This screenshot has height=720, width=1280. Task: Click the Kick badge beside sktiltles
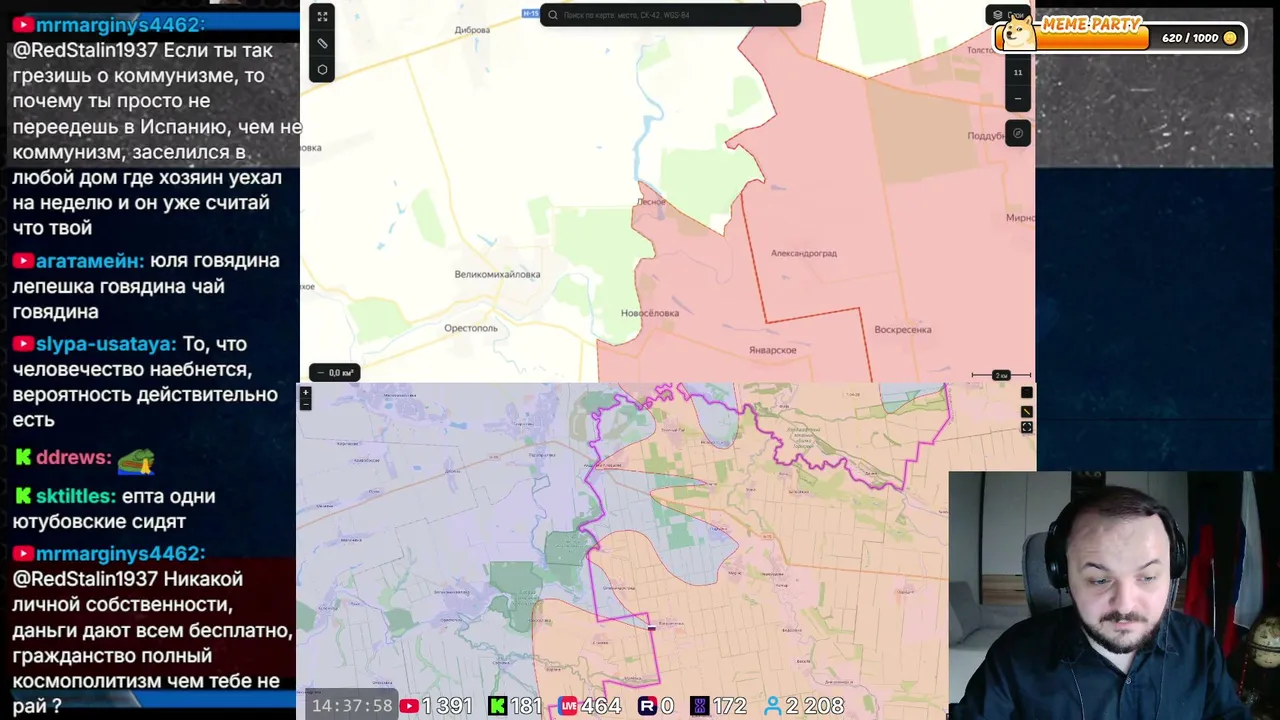23,496
